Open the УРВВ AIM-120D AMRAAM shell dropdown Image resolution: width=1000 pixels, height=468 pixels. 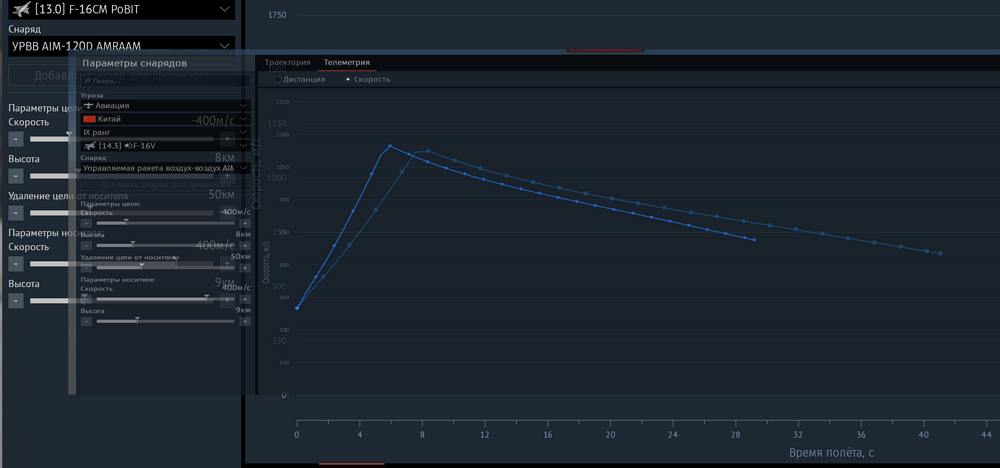[x=121, y=46]
